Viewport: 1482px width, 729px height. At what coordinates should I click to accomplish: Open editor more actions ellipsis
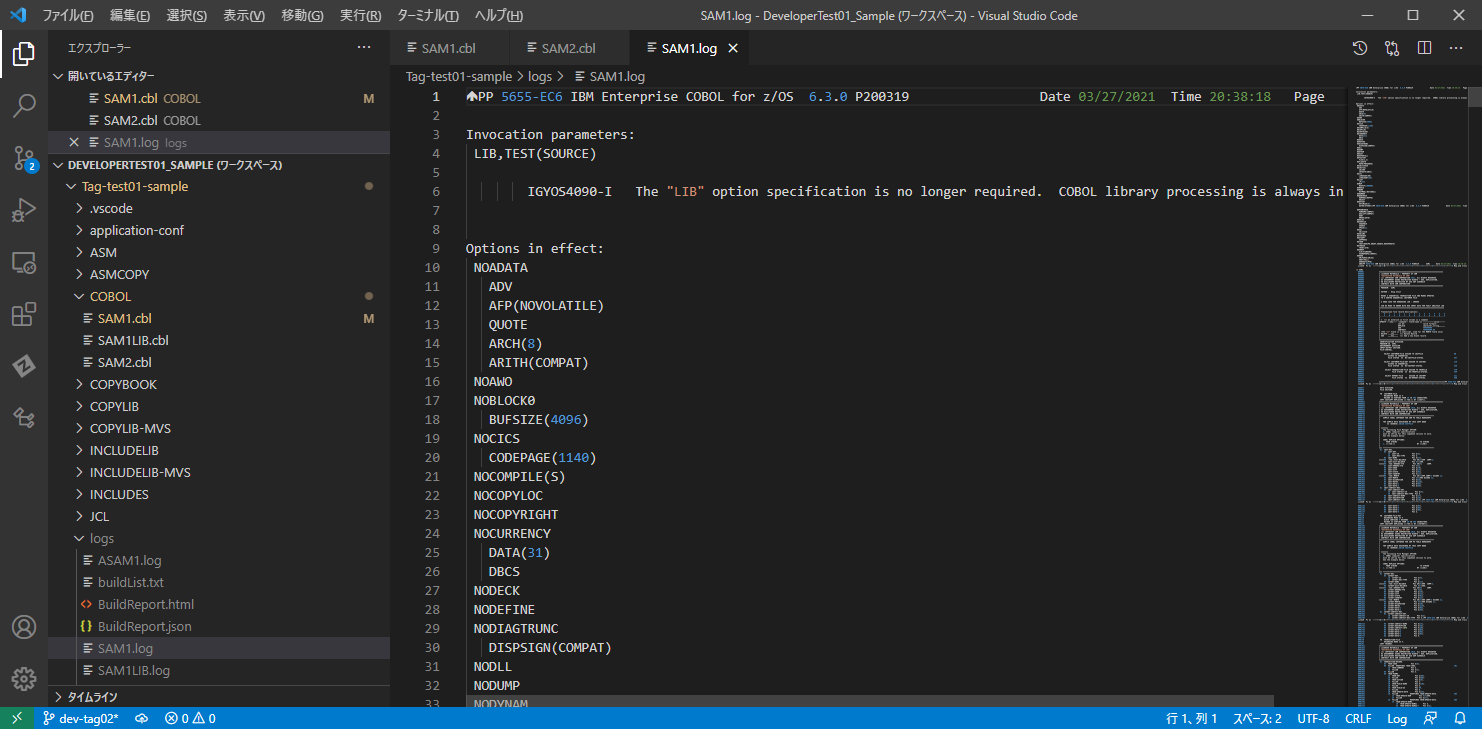1457,48
